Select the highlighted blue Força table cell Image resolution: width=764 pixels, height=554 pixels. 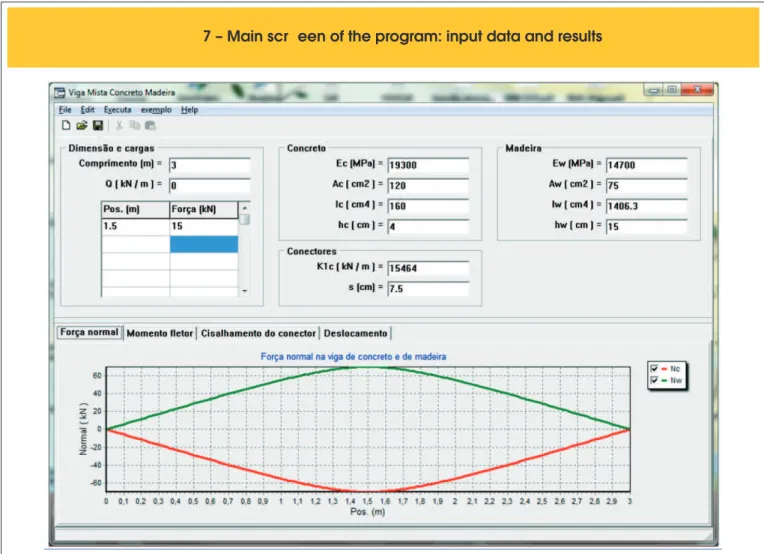(x=204, y=244)
